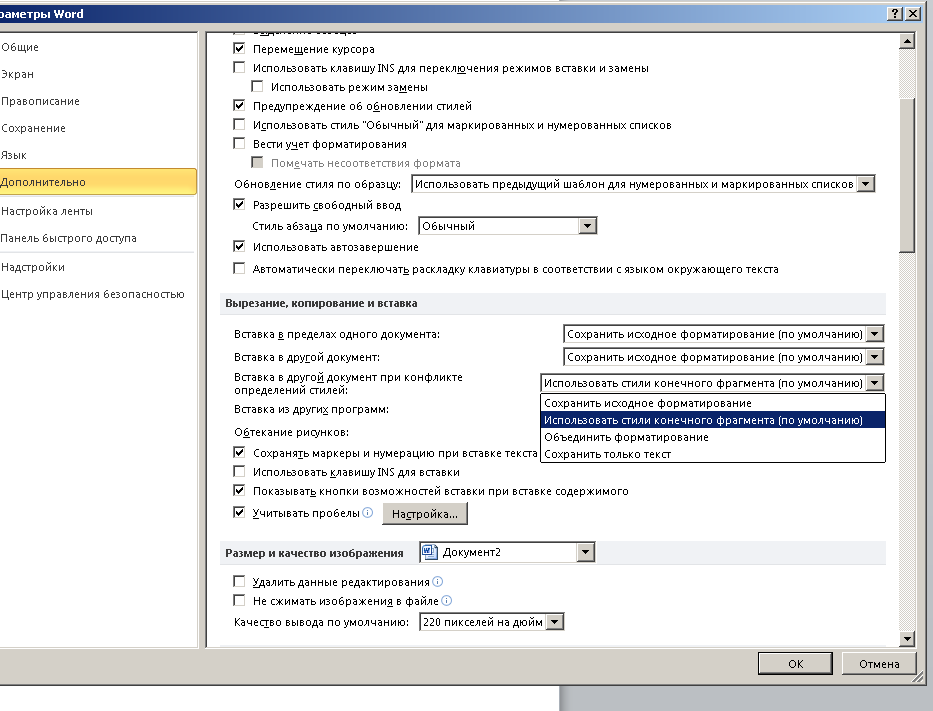Check Использовать клавишу INS для вставки
Screen dimensions: 933x711
(239, 471)
